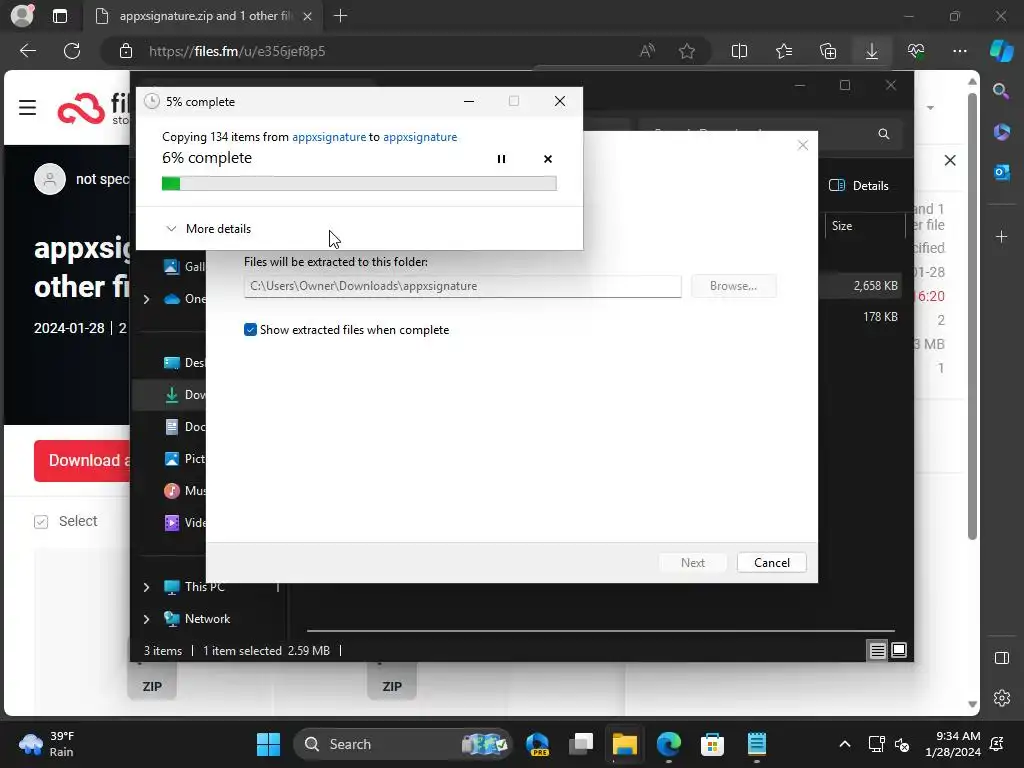Open Browser essentials heart icon

[916, 51]
